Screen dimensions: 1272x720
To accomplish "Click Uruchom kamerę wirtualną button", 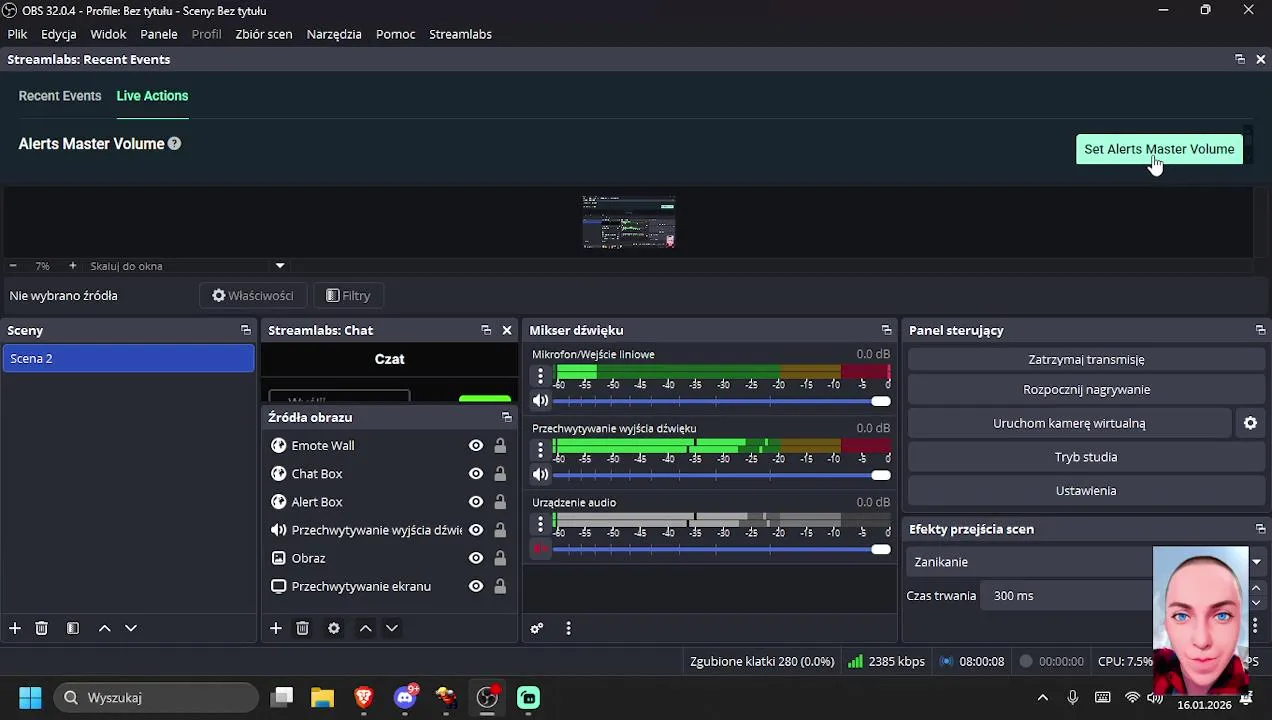I will (x=1069, y=423).
